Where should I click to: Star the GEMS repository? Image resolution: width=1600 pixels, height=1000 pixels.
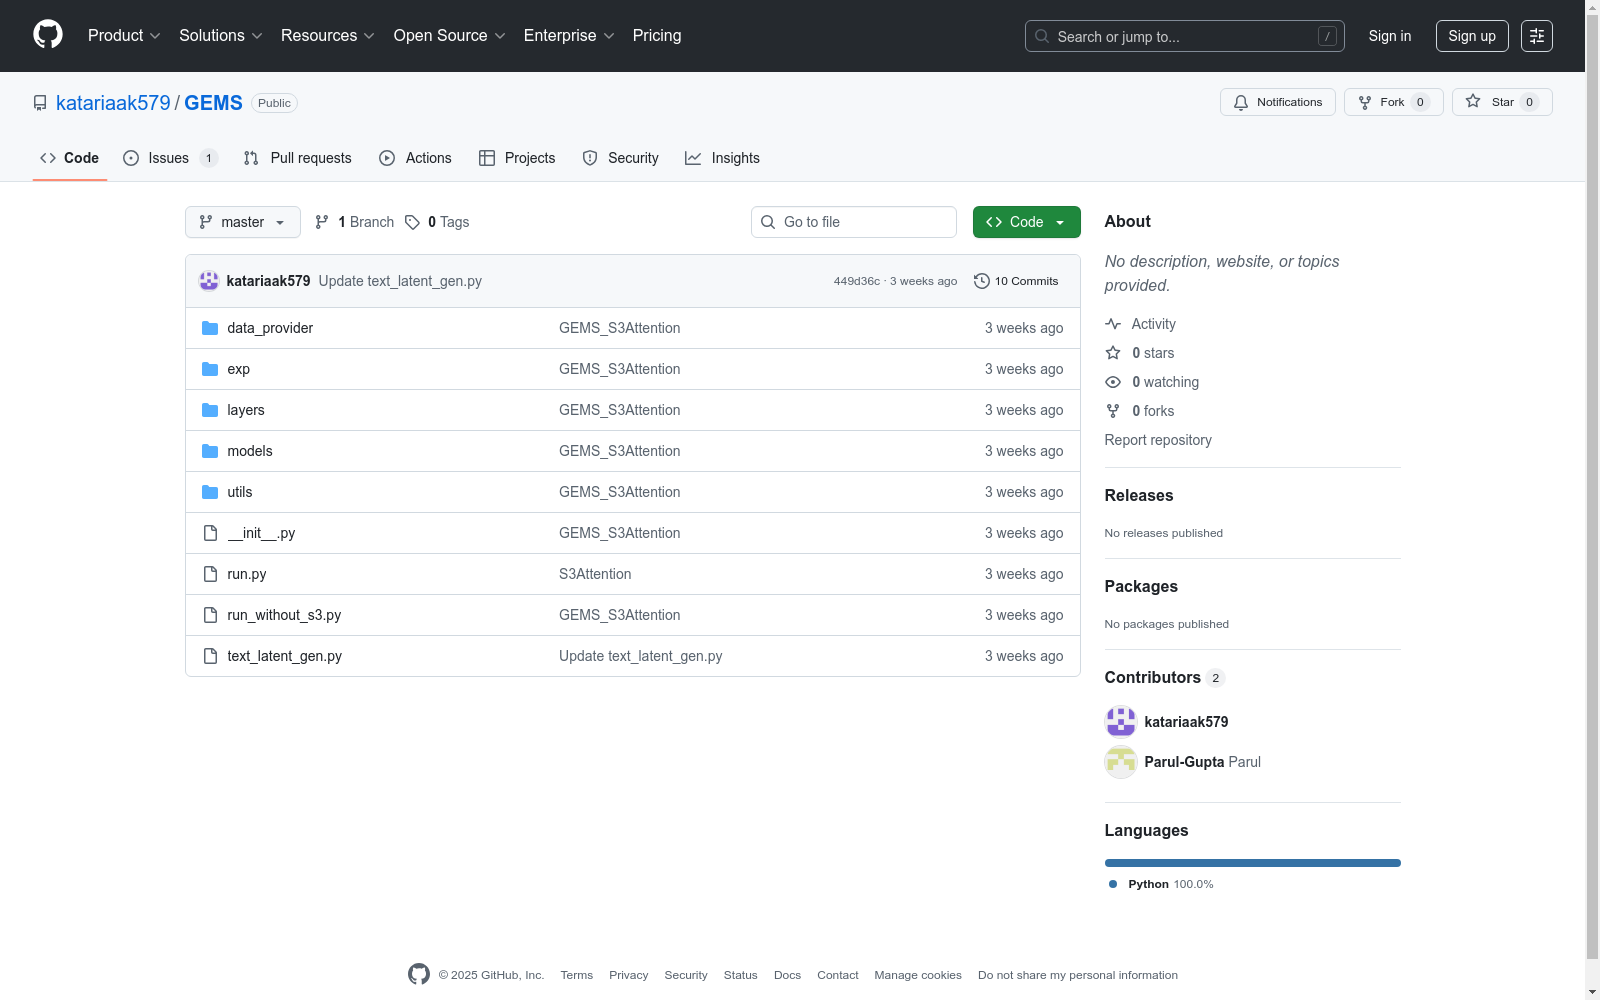point(1502,102)
